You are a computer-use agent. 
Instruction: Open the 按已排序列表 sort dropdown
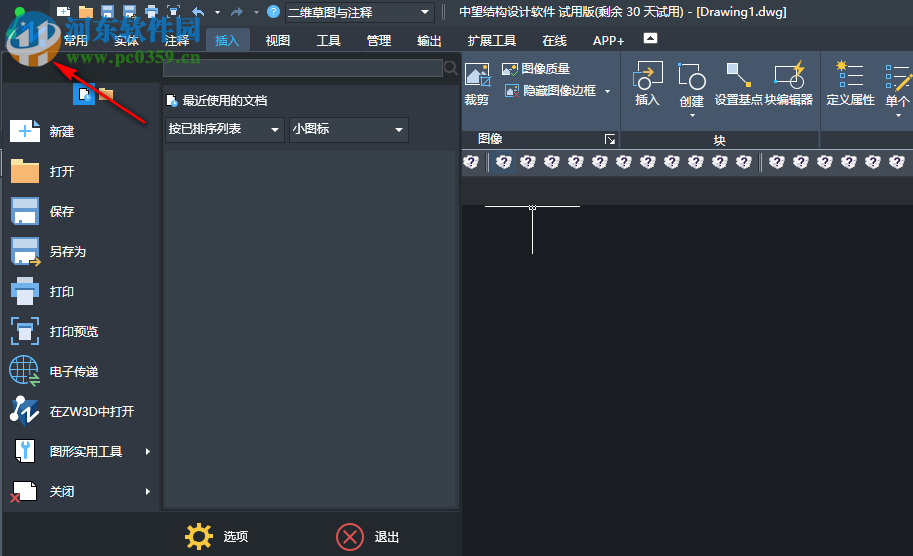point(224,129)
